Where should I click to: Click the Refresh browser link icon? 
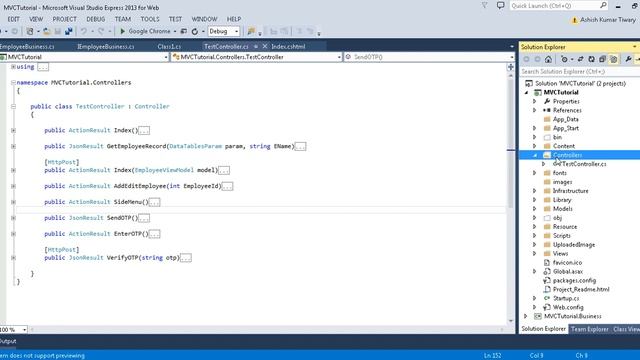195,31
